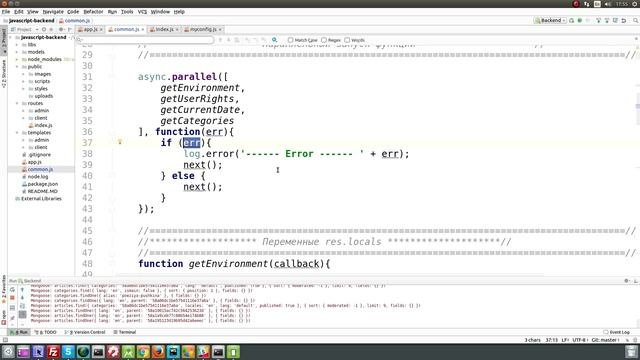Click the revert undo arrow in toolbar
Image resolution: width=640 pixels, height=360 pixels.
click(624, 20)
